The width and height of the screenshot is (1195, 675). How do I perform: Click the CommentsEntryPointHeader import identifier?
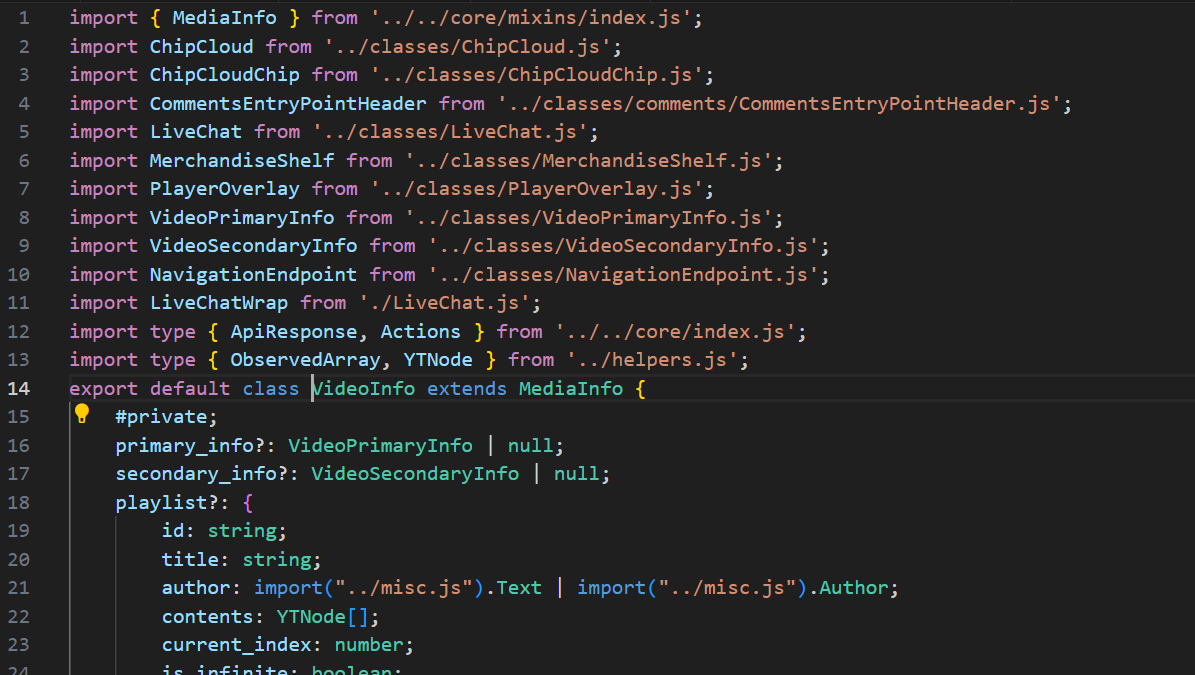point(288,103)
